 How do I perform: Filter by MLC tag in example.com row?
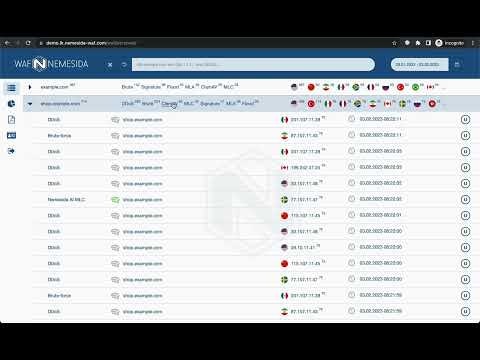[x=228, y=87]
